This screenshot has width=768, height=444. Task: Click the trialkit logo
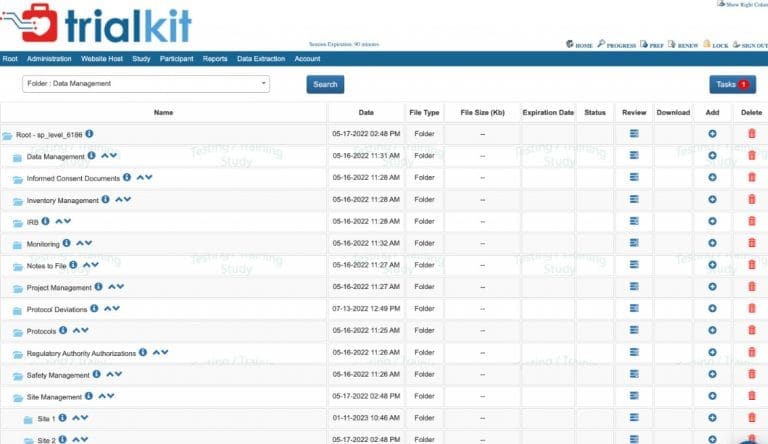tap(96, 24)
